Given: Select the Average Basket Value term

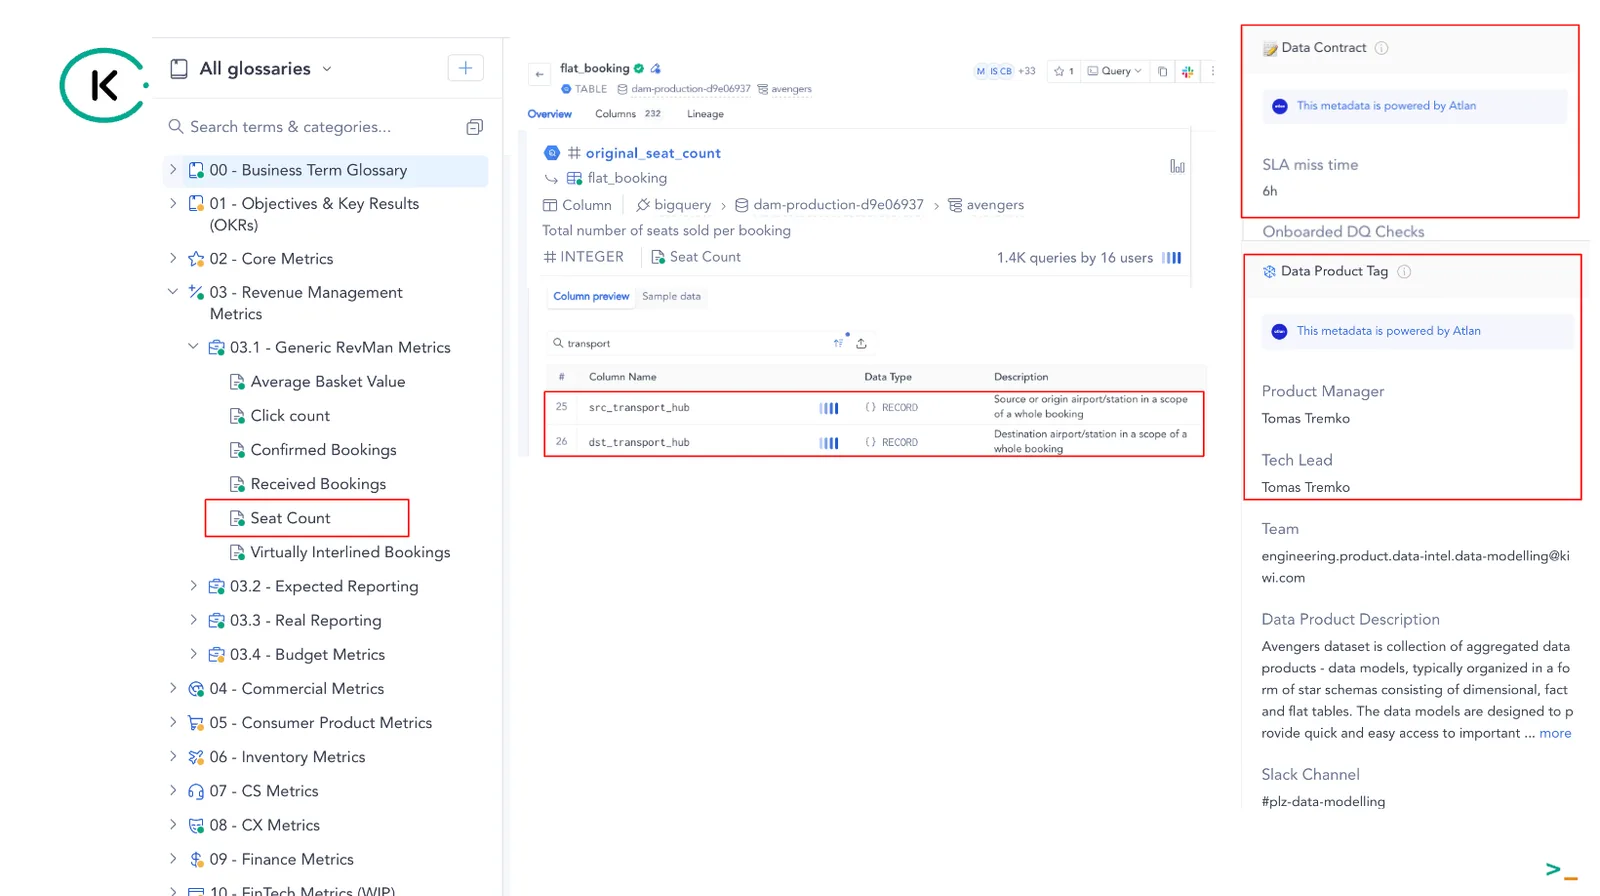Looking at the screenshot, I should (318, 382).
